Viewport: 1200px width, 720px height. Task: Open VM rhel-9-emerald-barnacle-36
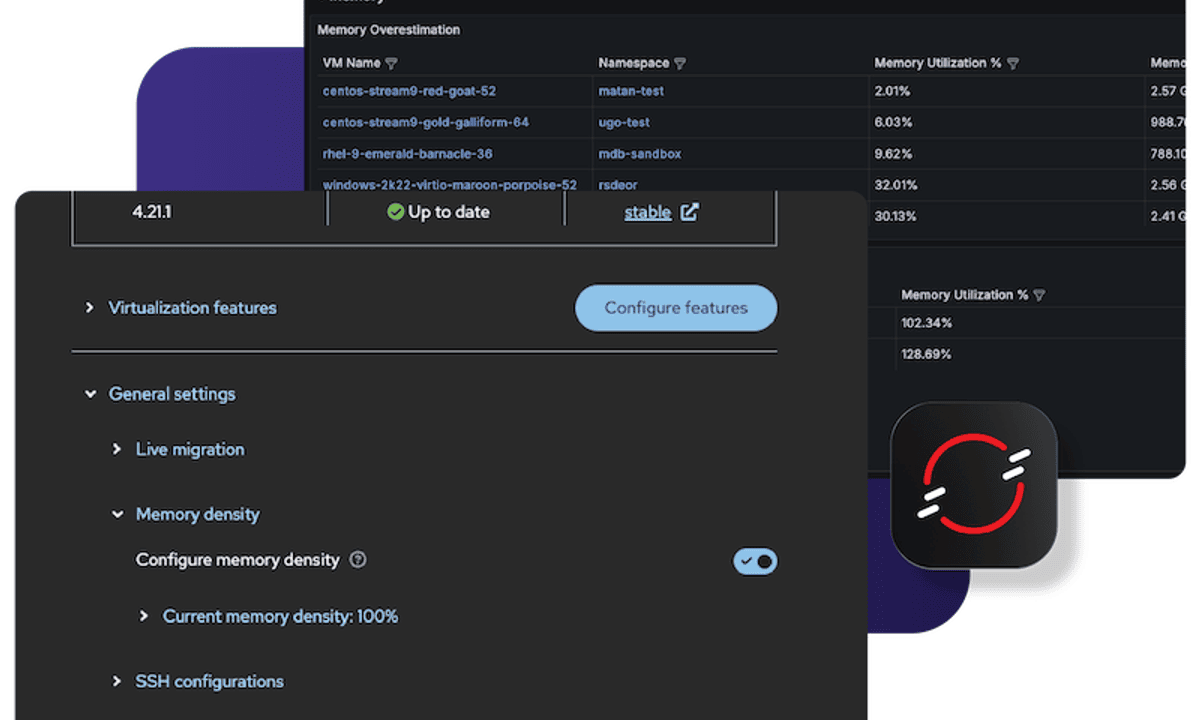point(407,154)
